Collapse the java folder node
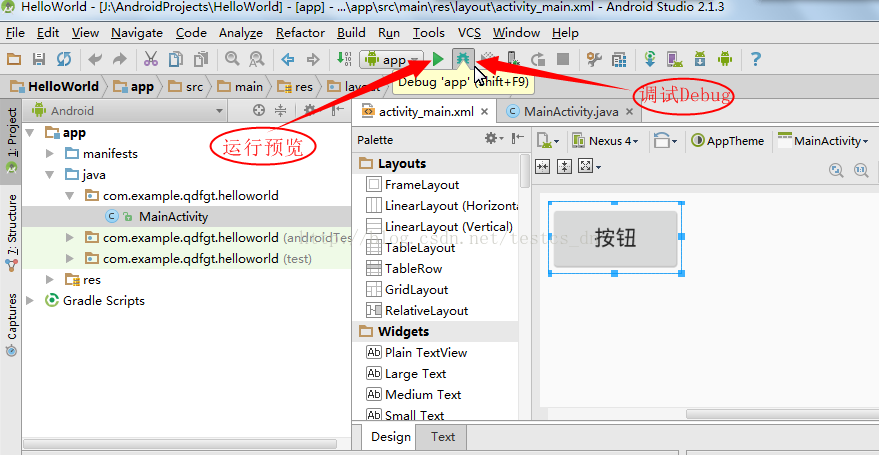 point(50,175)
